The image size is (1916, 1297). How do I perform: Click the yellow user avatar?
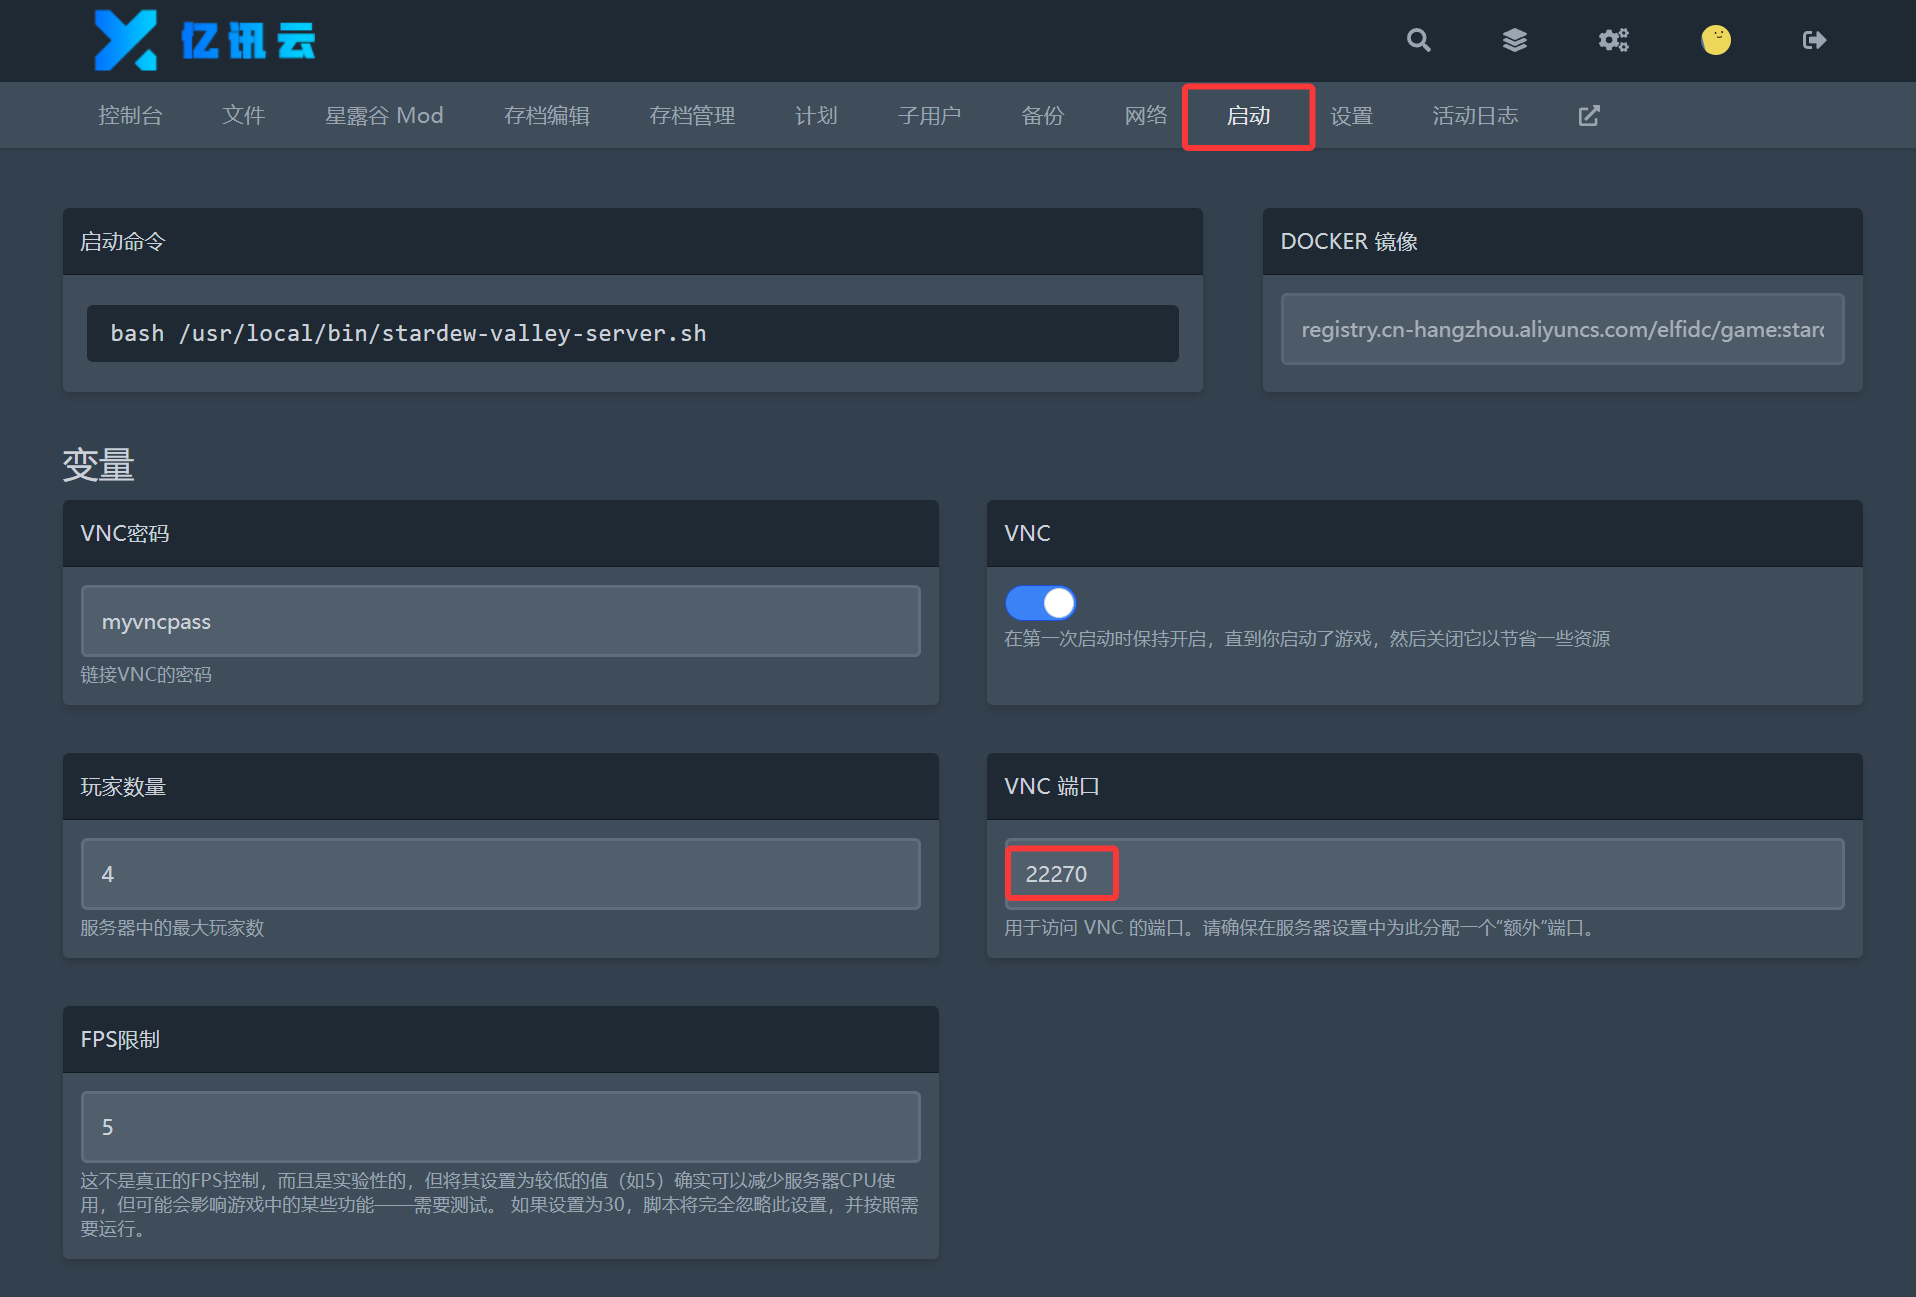coord(1716,40)
